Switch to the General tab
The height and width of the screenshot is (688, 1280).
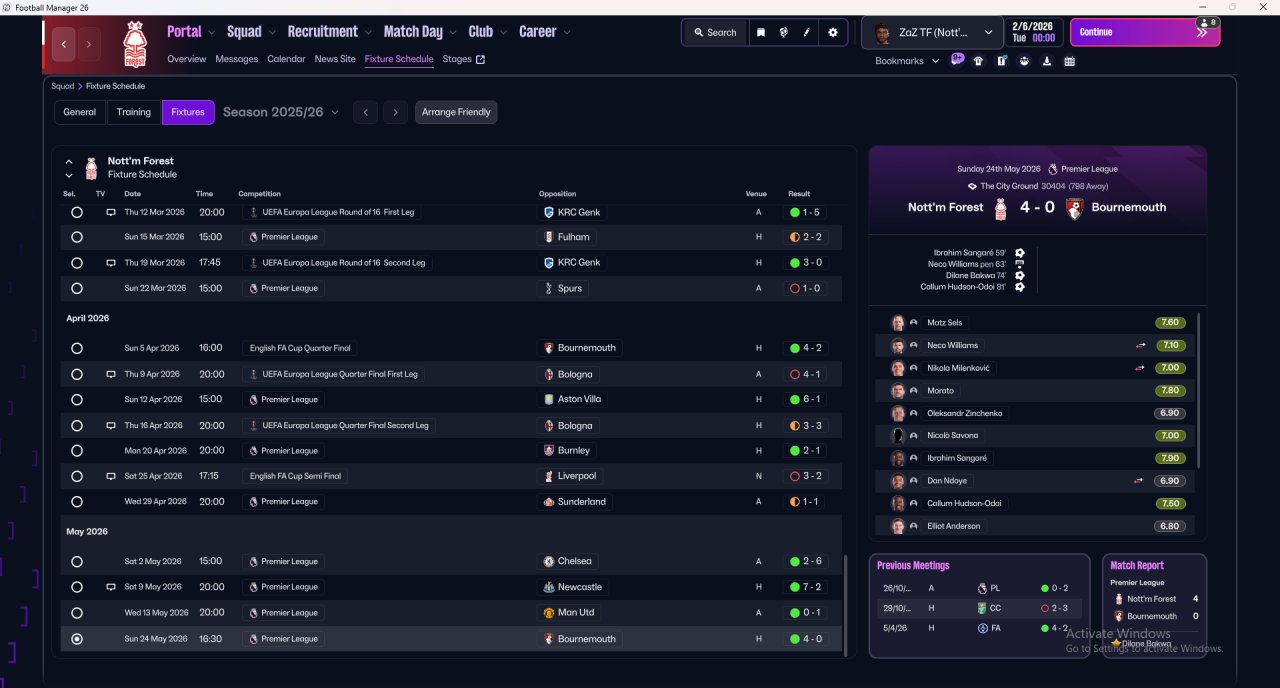tap(80, 112)
